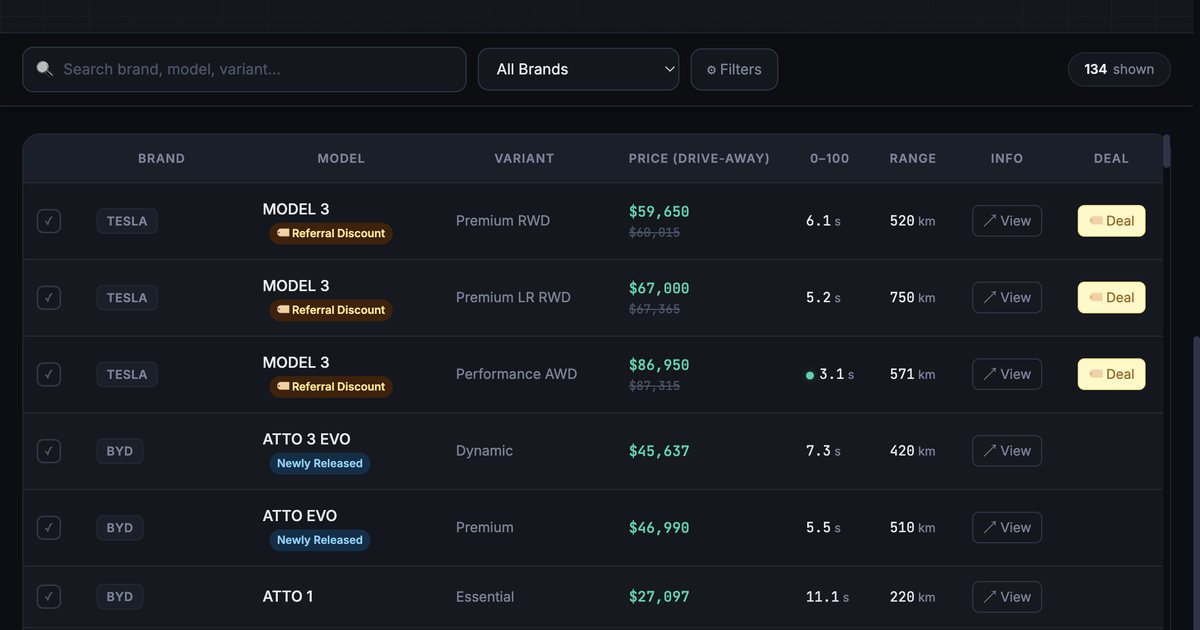The height and width of the screenshot is (630, 1200).
Task: Click the $59,650 price
Action: click(x=659, y=212)
